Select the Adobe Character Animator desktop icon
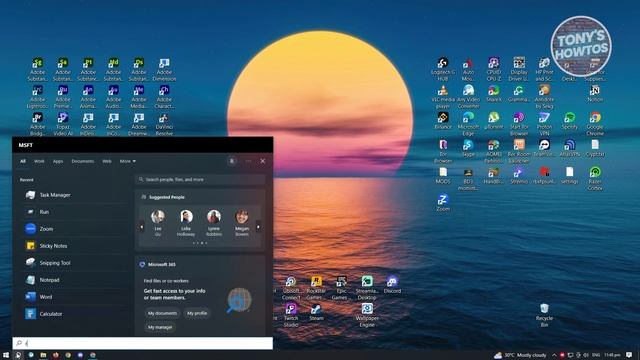This screenshot has width=640, height=360. point(164,97)
